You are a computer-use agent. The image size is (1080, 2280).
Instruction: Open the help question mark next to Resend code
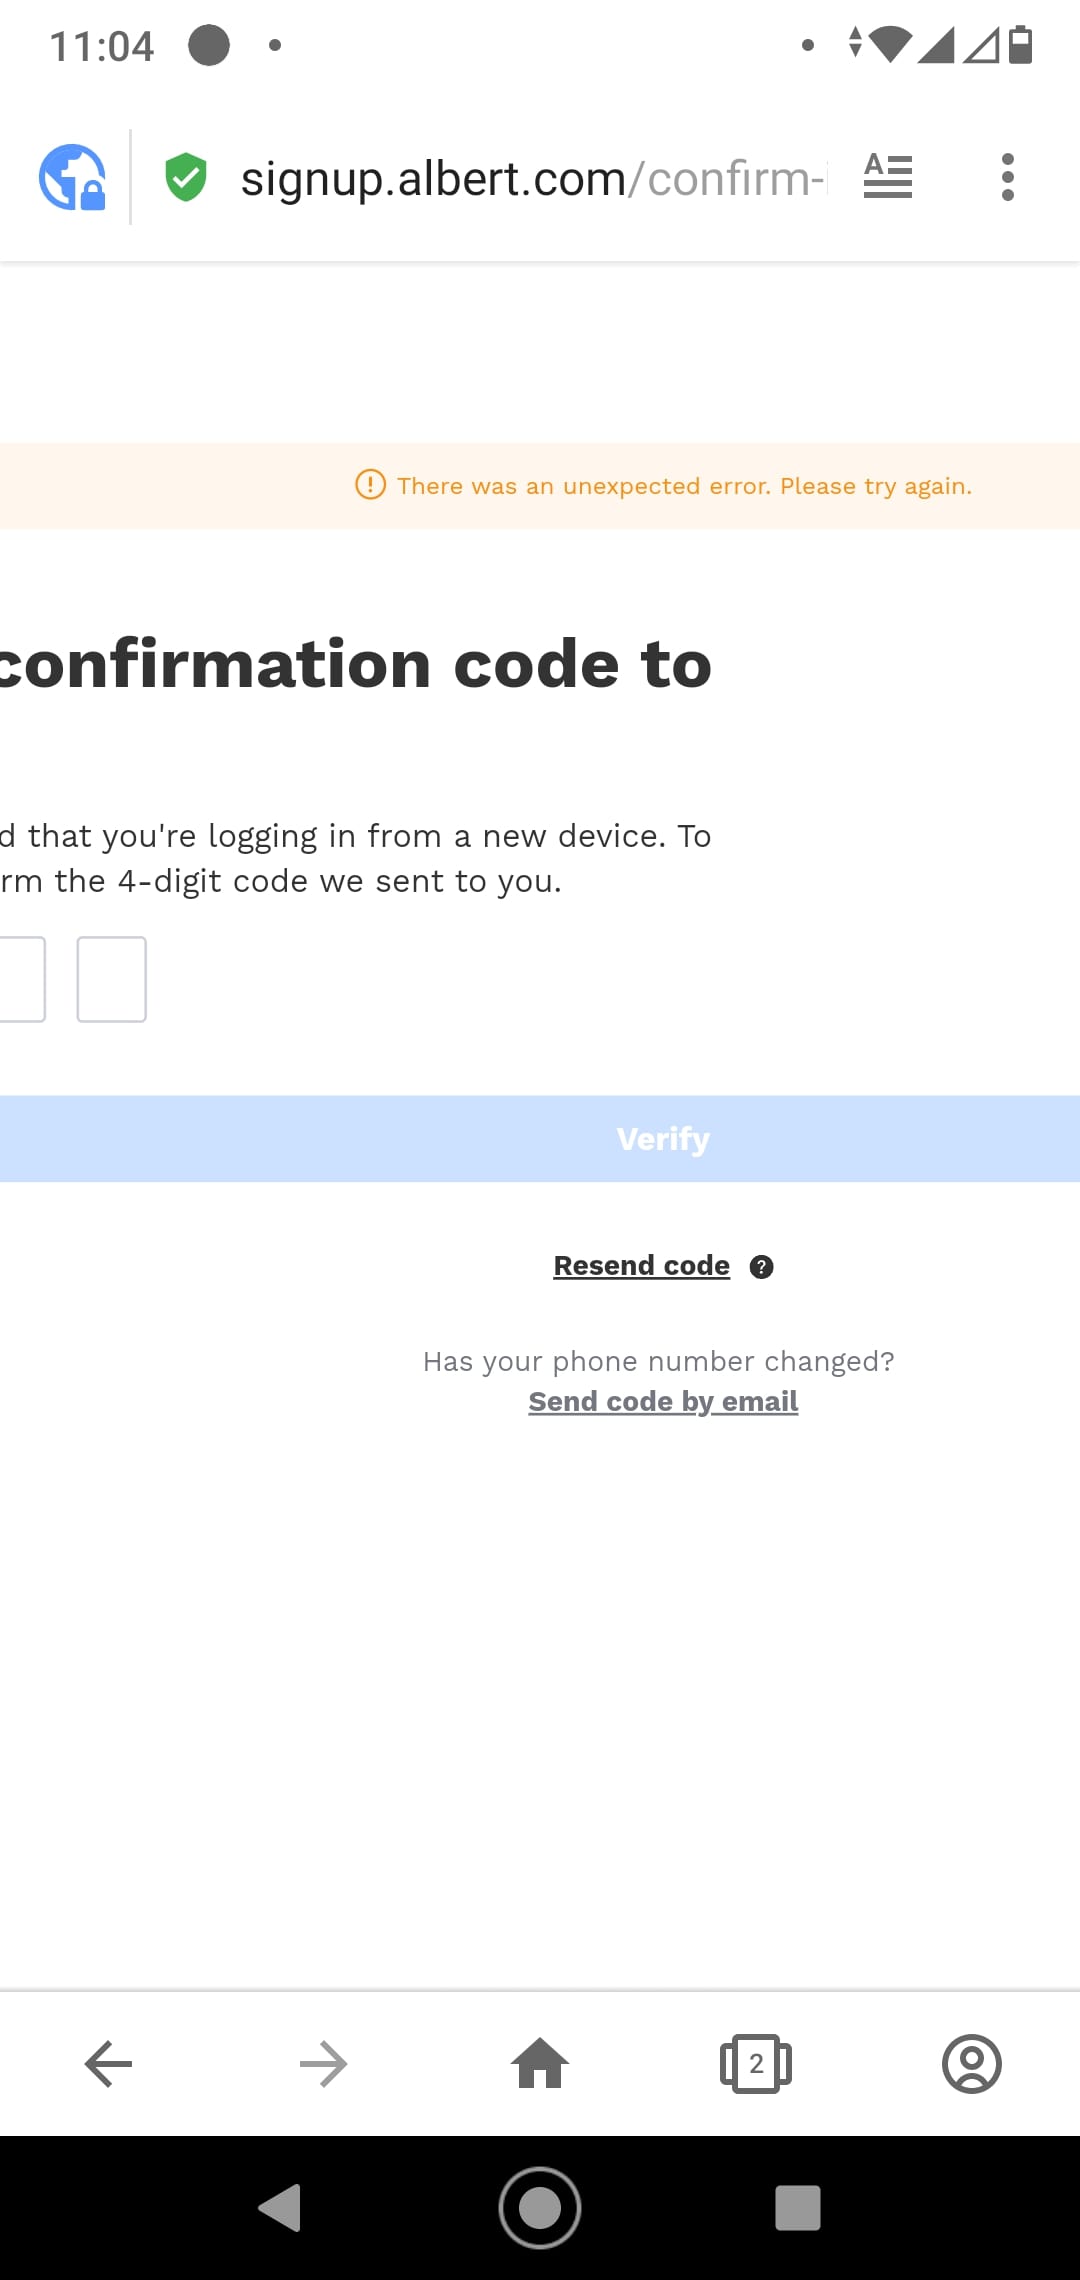762,1267
